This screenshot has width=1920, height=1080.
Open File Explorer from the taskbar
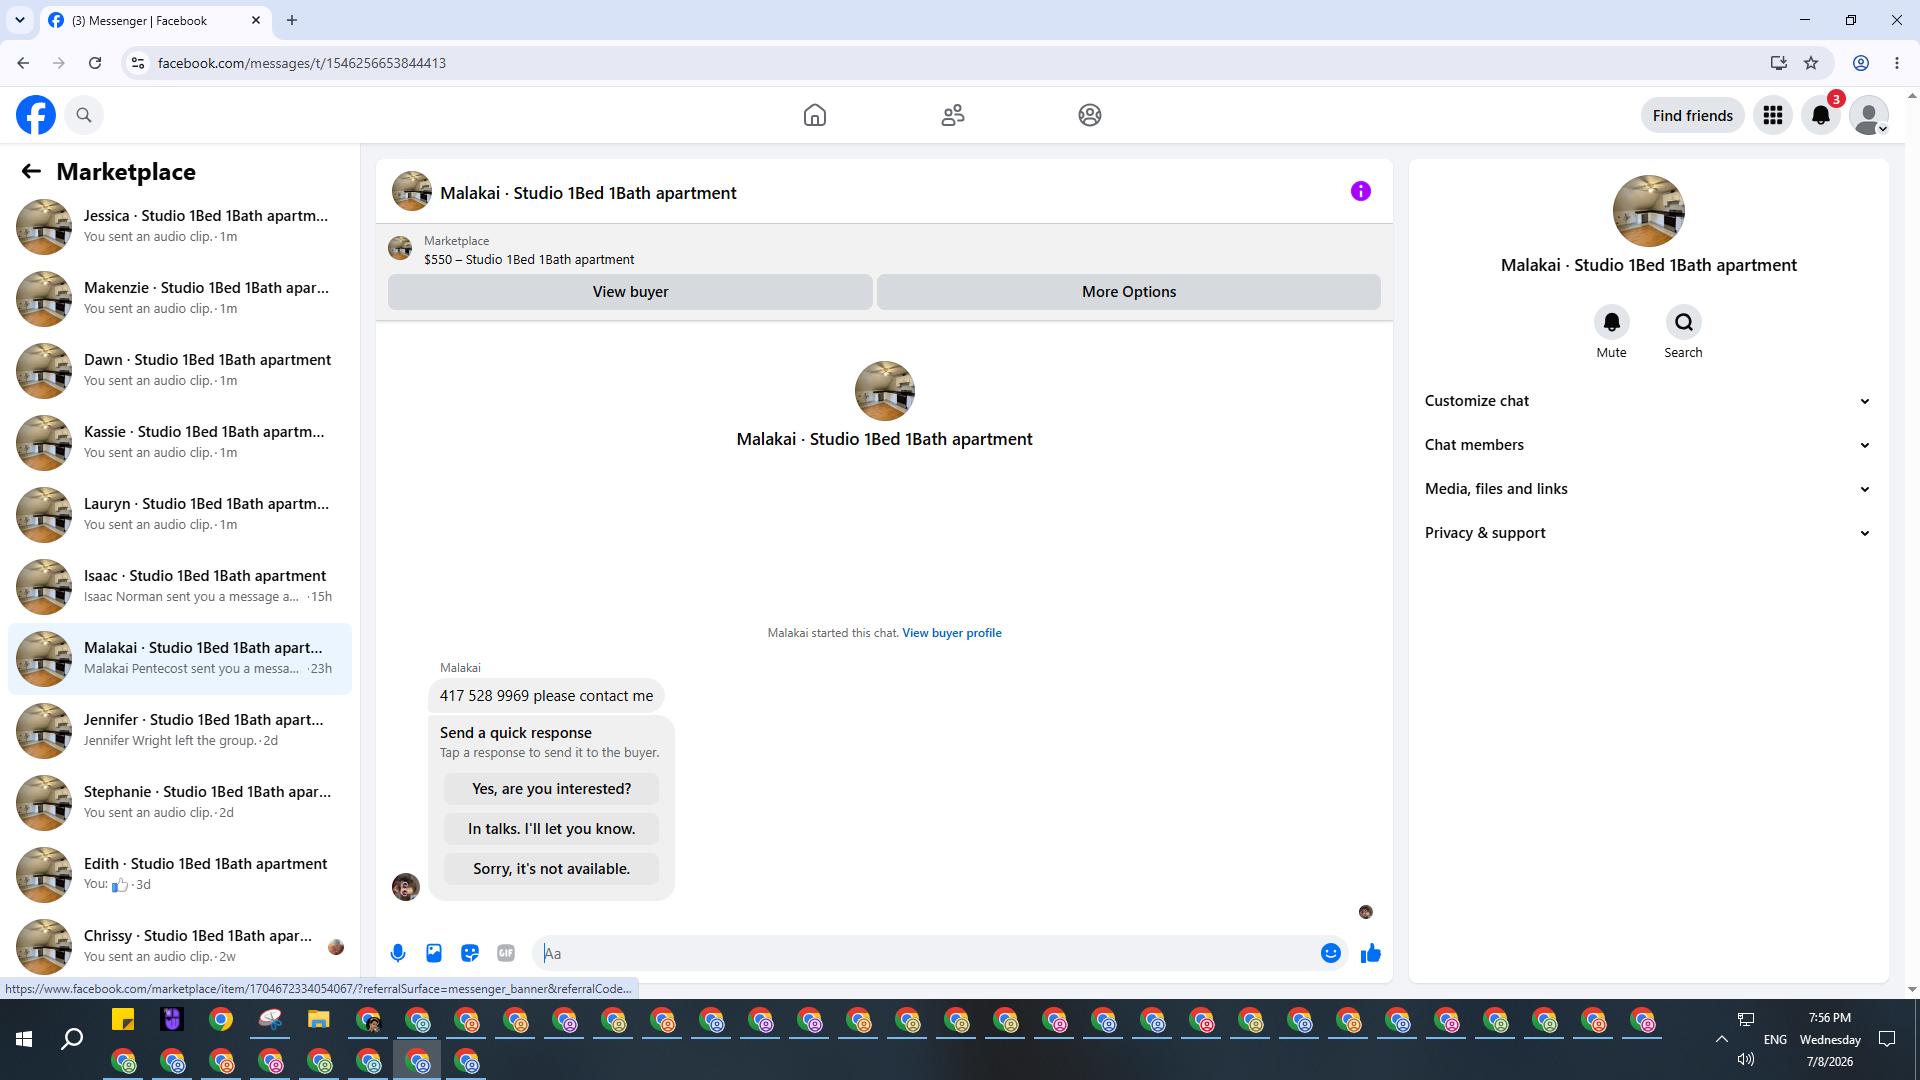pos(319,1020)
